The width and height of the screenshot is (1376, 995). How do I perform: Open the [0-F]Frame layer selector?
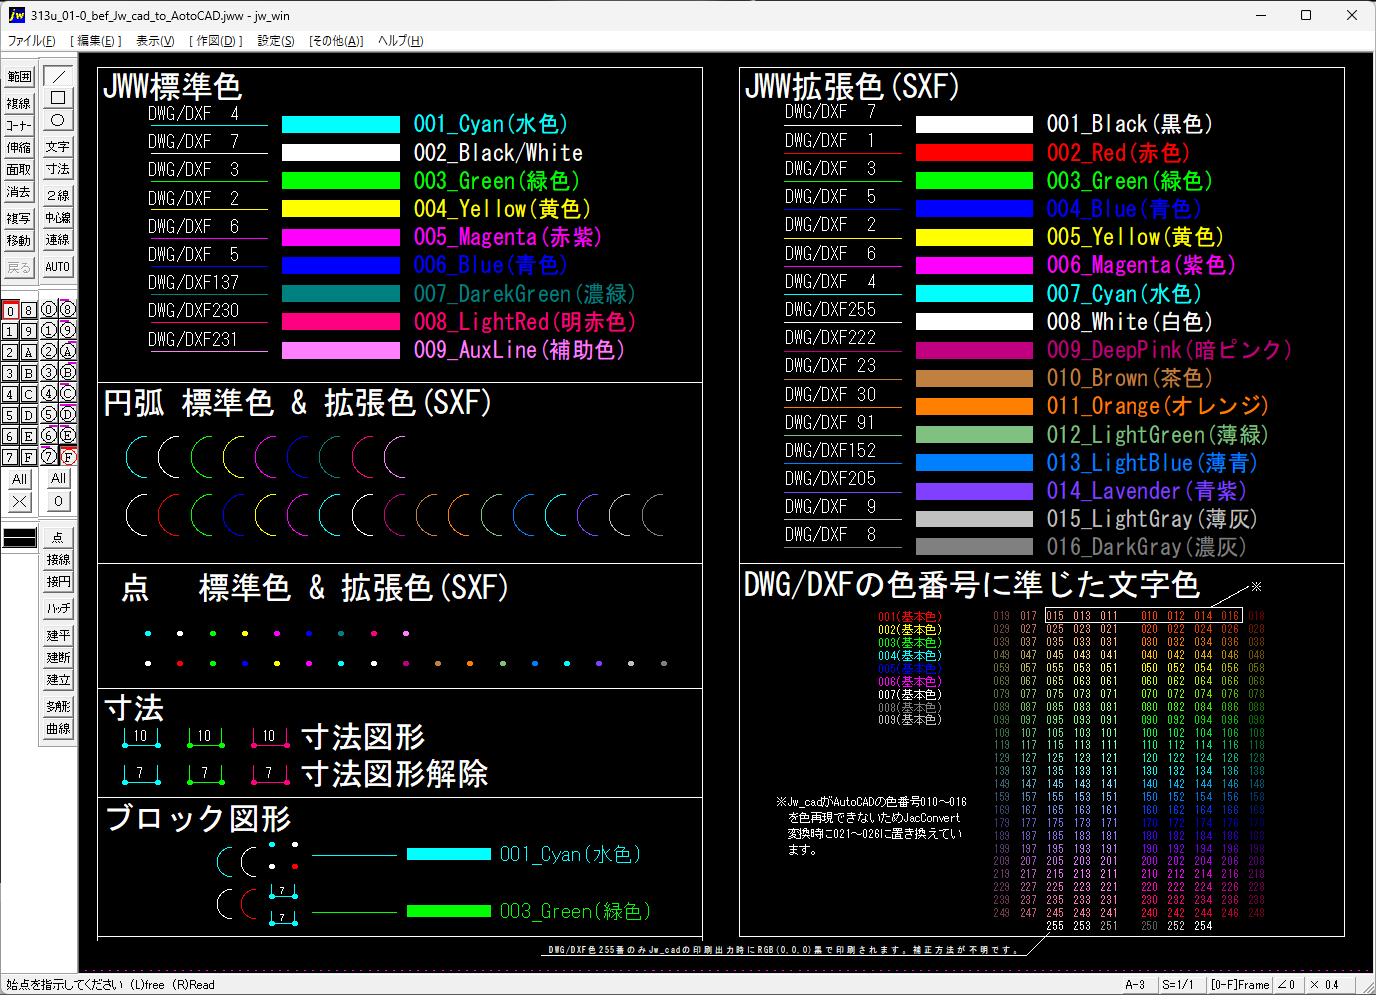pyautogui.click(x=1239, y=984)
